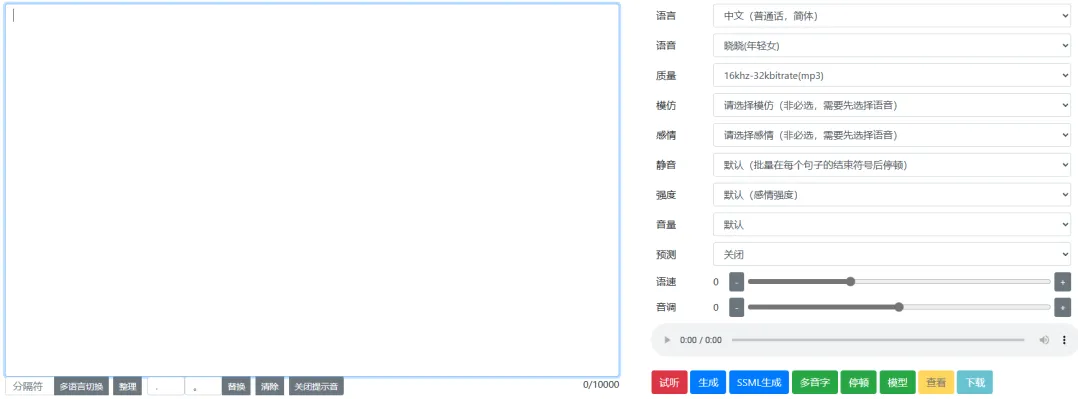Viewport: 1078px width, 399px height.
Task: Click into the 分隔符 input field
Action: [x=29, y=387]
